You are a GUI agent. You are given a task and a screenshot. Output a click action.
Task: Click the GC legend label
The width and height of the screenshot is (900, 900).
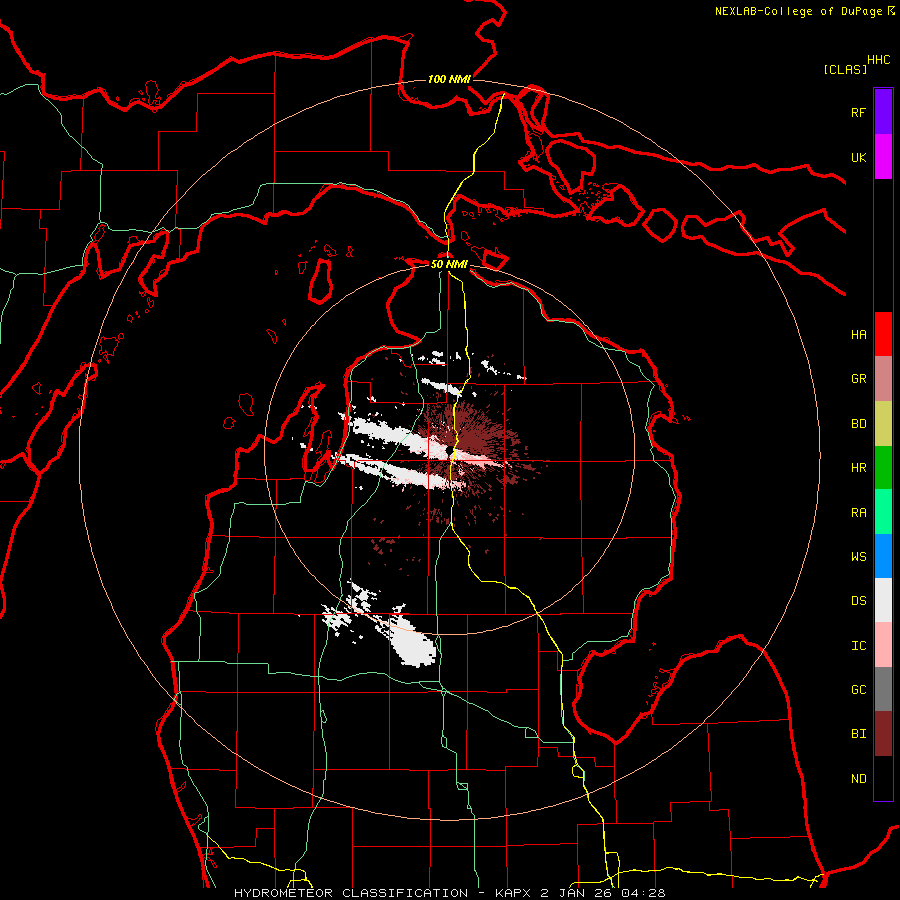(x=858, y=690)
